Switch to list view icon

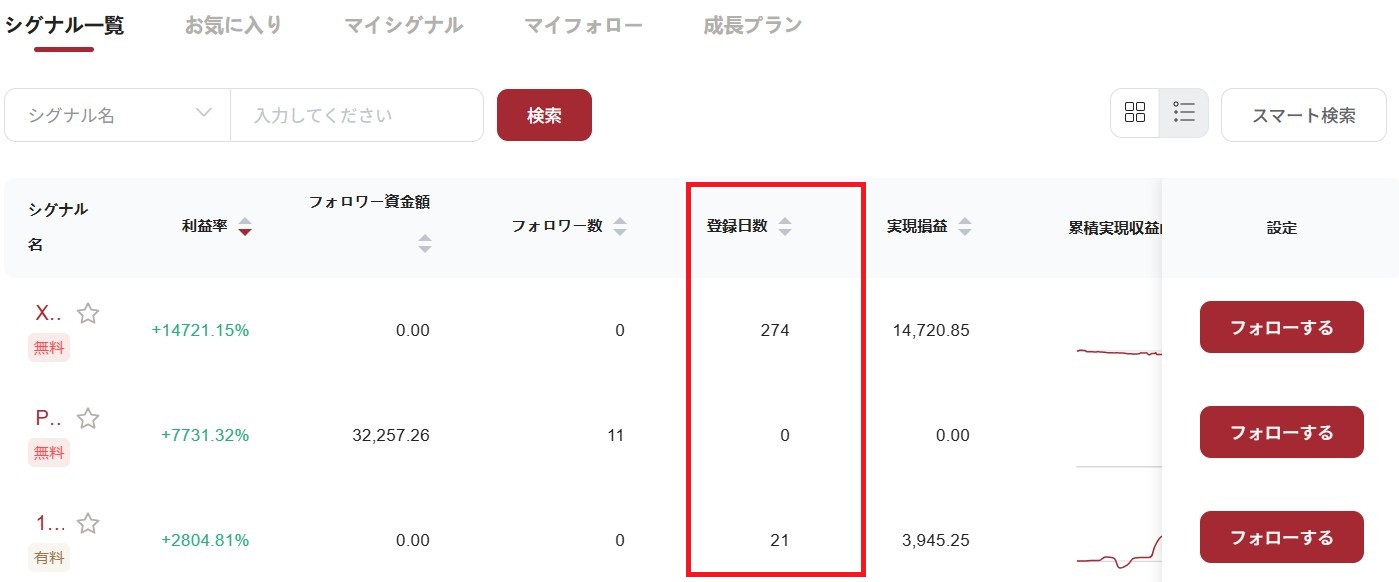click(1184, 113)
